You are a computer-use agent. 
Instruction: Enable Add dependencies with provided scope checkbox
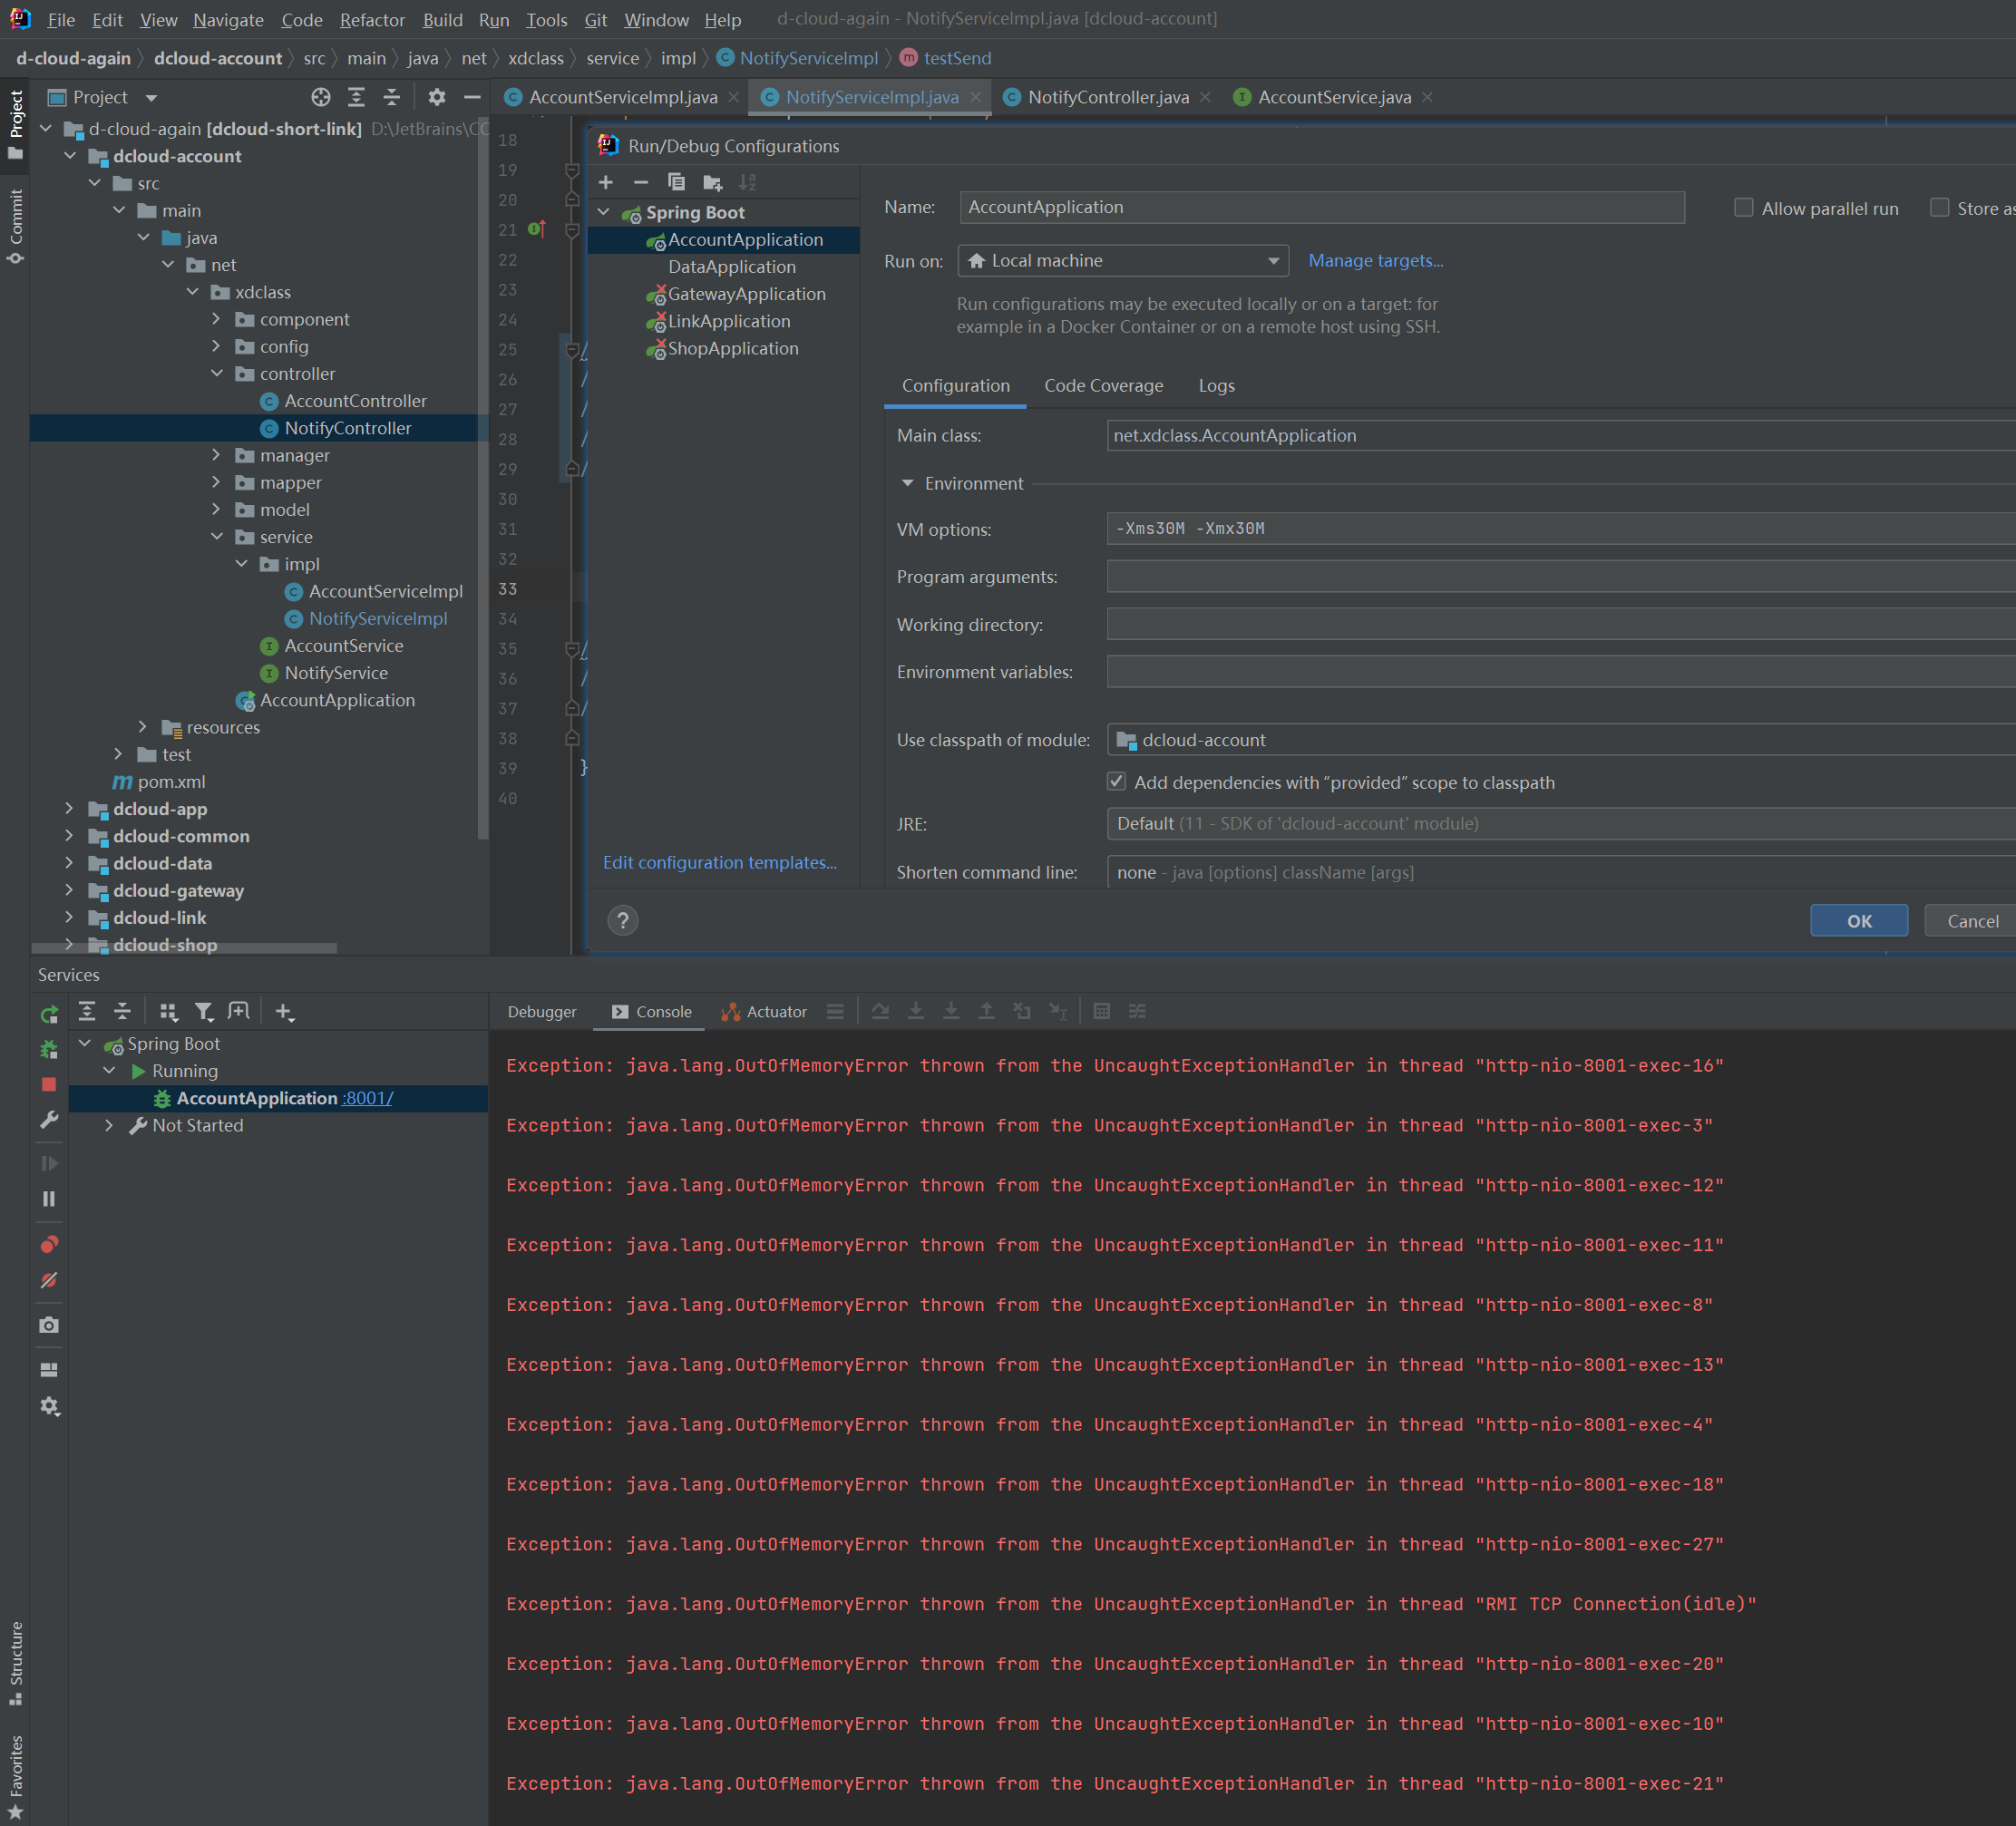coord(1115,783)
